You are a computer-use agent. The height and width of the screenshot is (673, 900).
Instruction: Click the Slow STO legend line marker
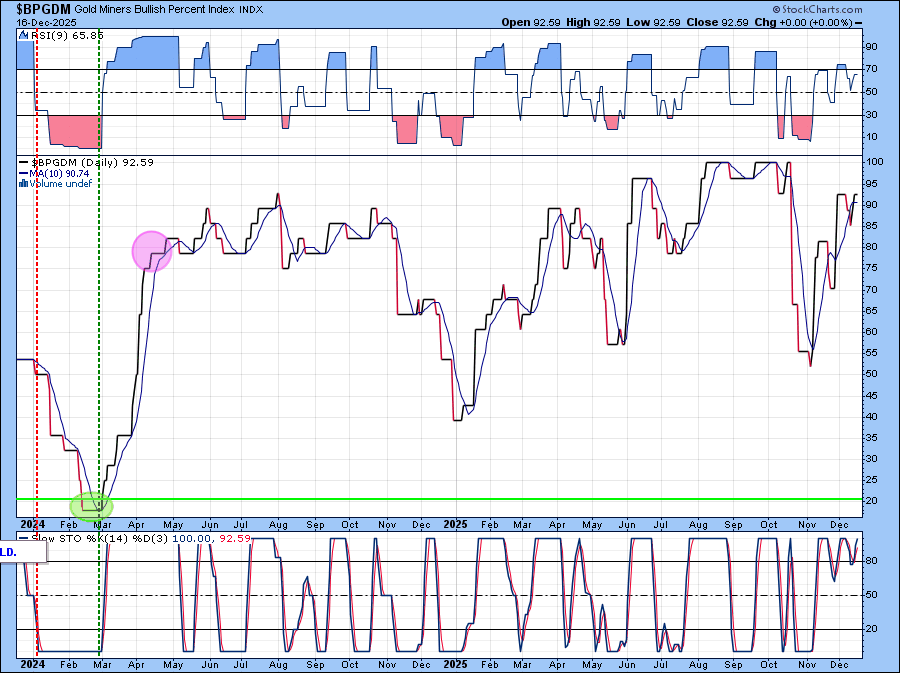24,539
